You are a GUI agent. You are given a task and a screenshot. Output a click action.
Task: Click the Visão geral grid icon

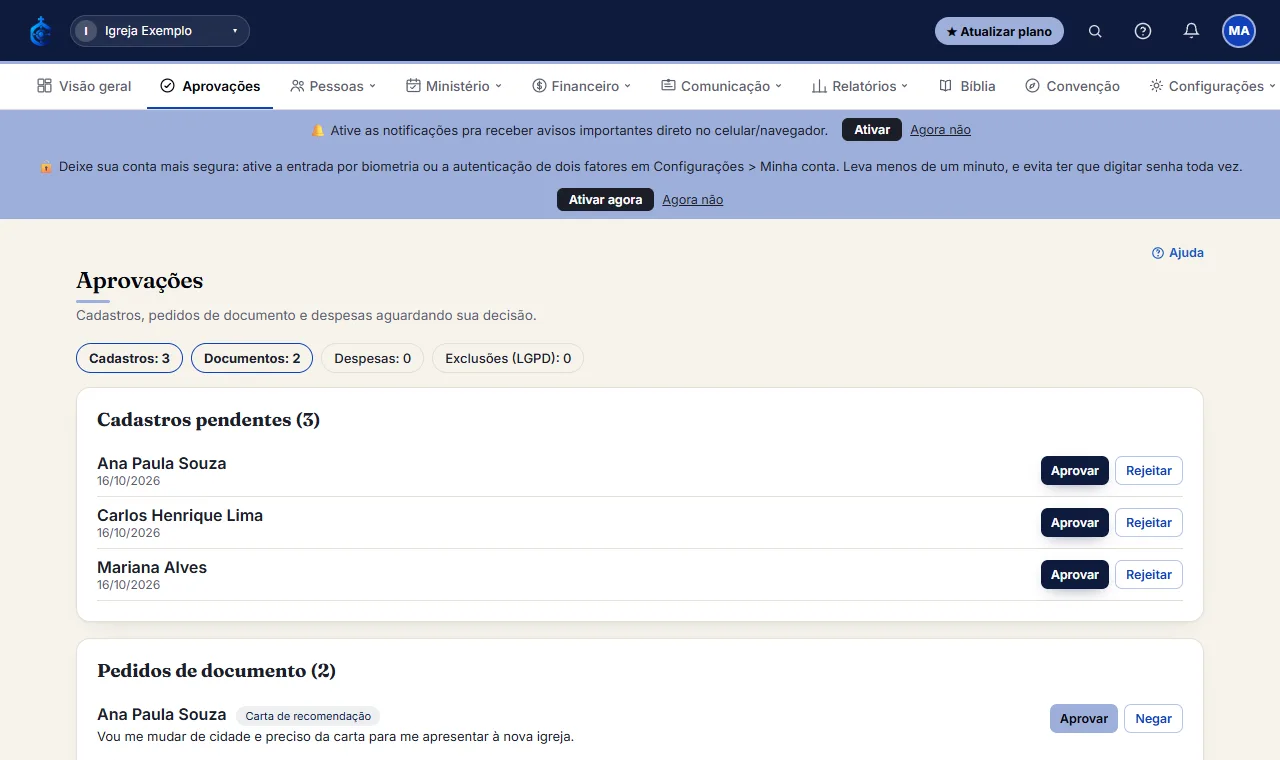tap(44, 86)
